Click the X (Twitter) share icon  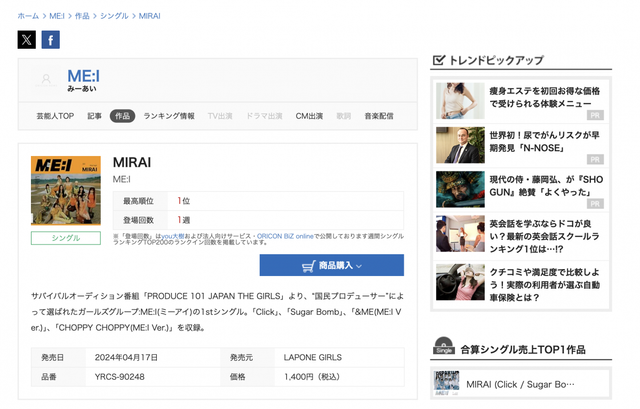click(27, 40)
